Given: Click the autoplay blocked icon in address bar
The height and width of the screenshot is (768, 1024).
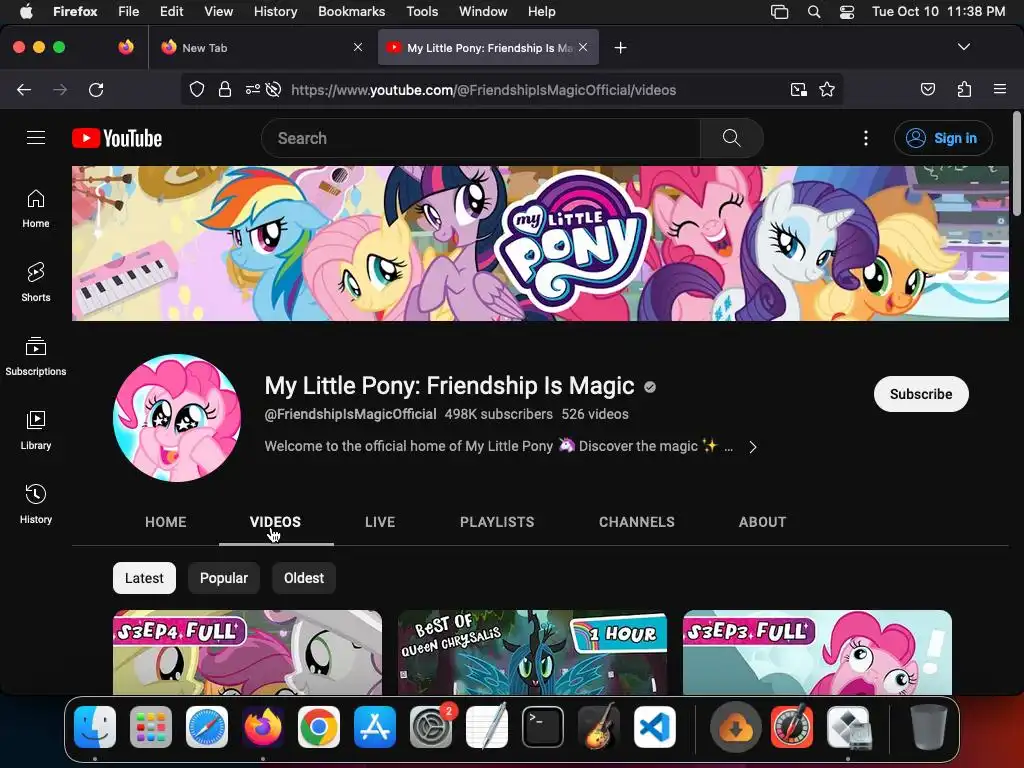Looking at the screenshot, I should click(274, 90).
